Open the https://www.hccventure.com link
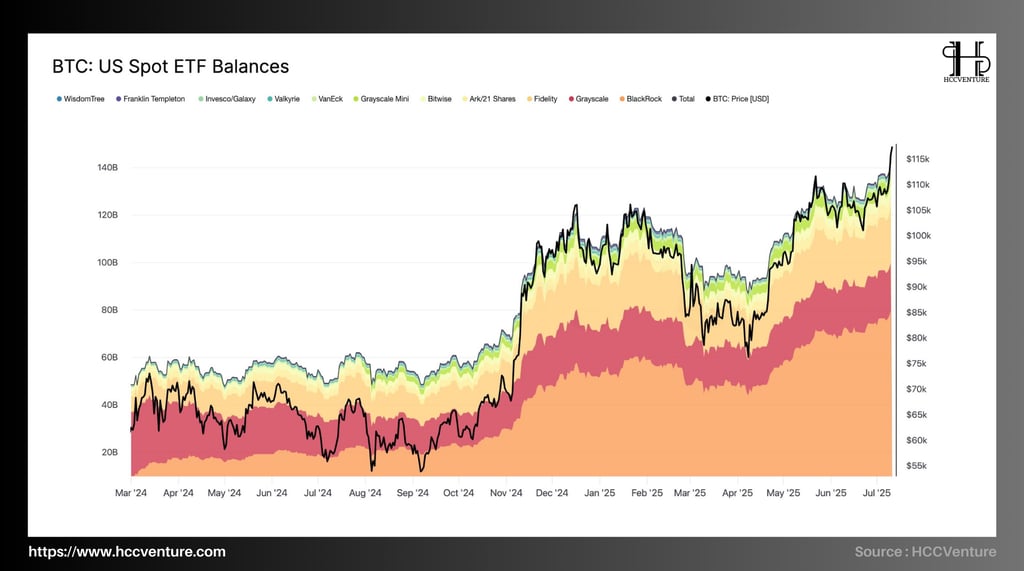1024x571 pixels. point(127,551)
